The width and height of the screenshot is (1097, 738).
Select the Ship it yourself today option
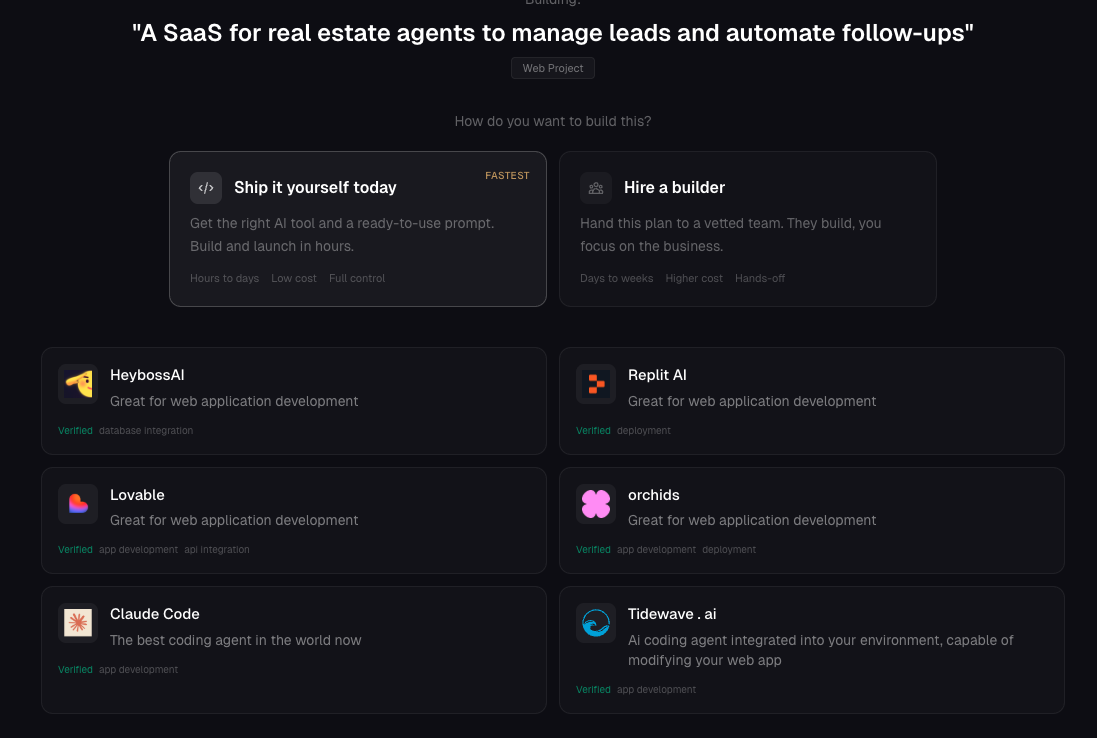(315, 188)
